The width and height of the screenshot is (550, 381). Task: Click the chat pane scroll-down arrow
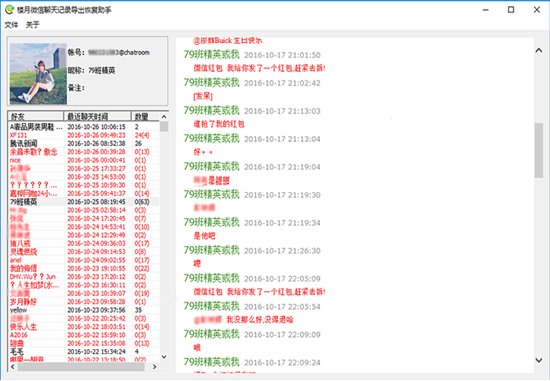click(x=538, y=360)
